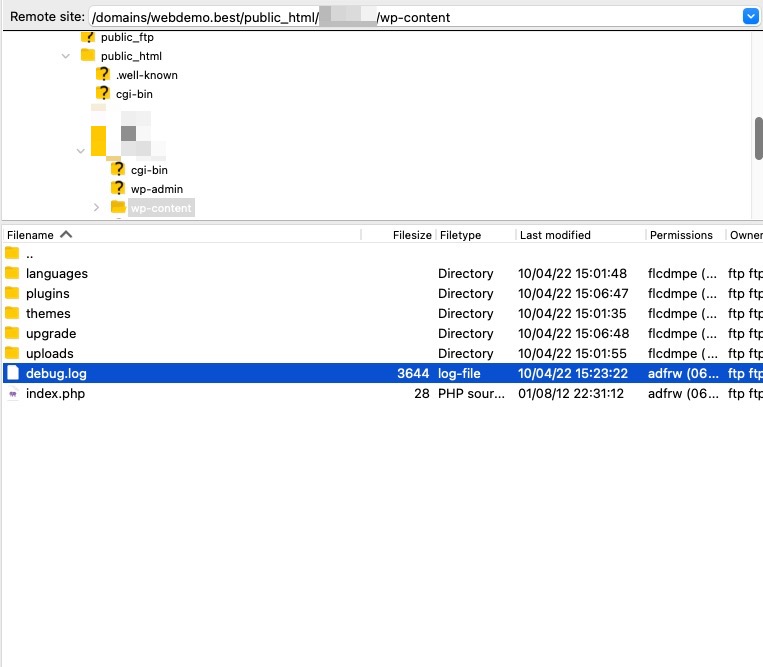Image resolution: width=763 pixels, height=667 pixels.
Task: Click the debug.log file icon
Action: coord(13,373)
